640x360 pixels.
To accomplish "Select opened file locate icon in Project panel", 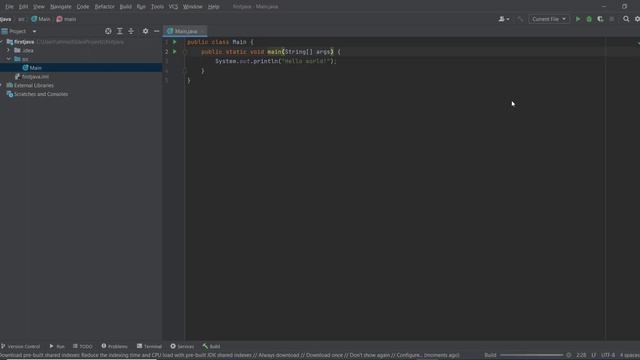I will click(x=108, y=31).
